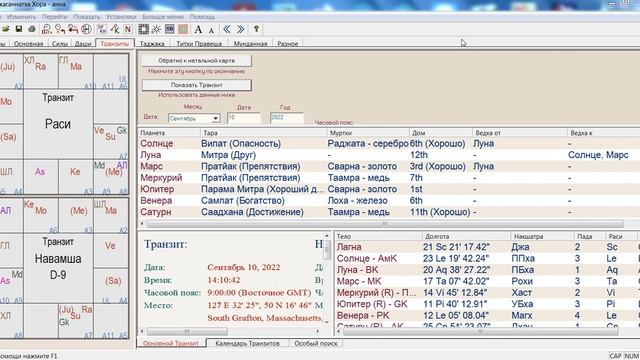
Task: Open the Изменить menu
Action: click(x=21, y=17)
